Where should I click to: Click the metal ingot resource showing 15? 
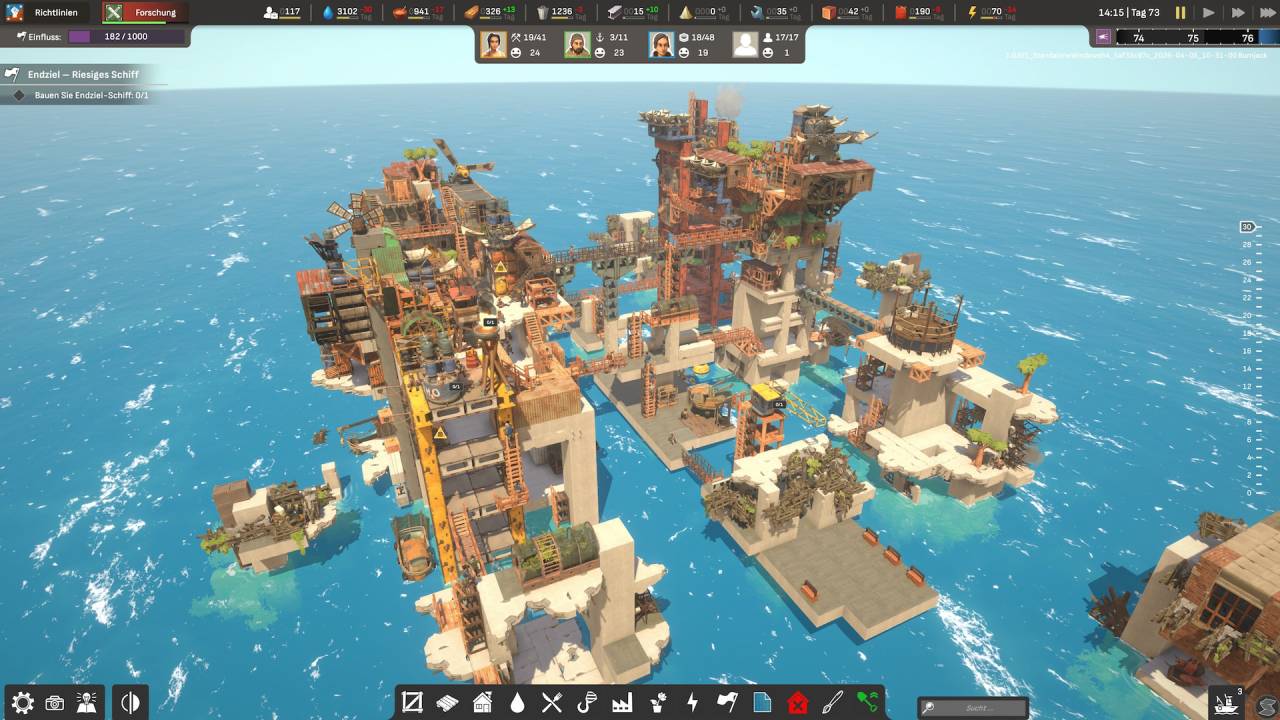click(632, 12)
